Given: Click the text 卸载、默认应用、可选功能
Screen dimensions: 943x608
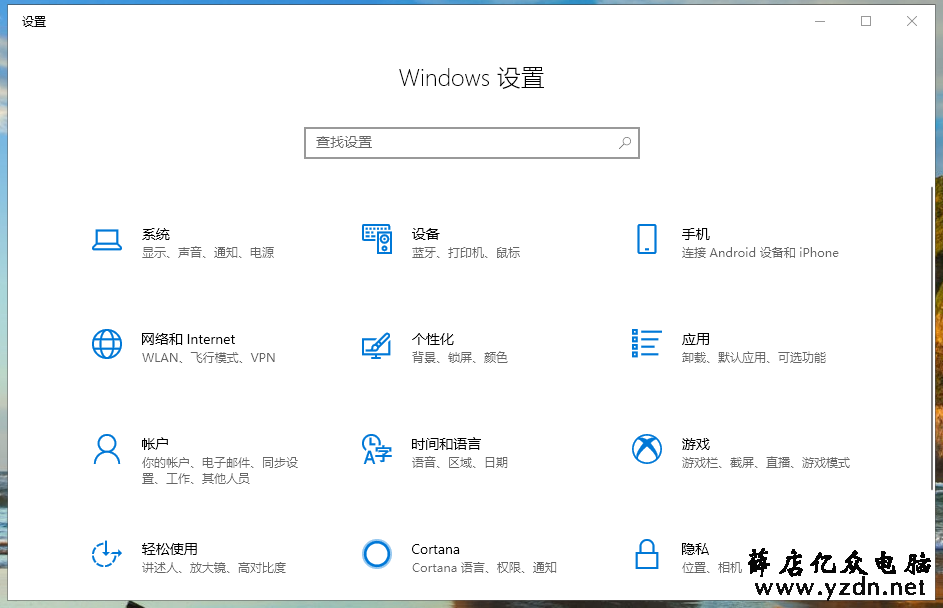Looking at the screenshot, I should point(754,358).
